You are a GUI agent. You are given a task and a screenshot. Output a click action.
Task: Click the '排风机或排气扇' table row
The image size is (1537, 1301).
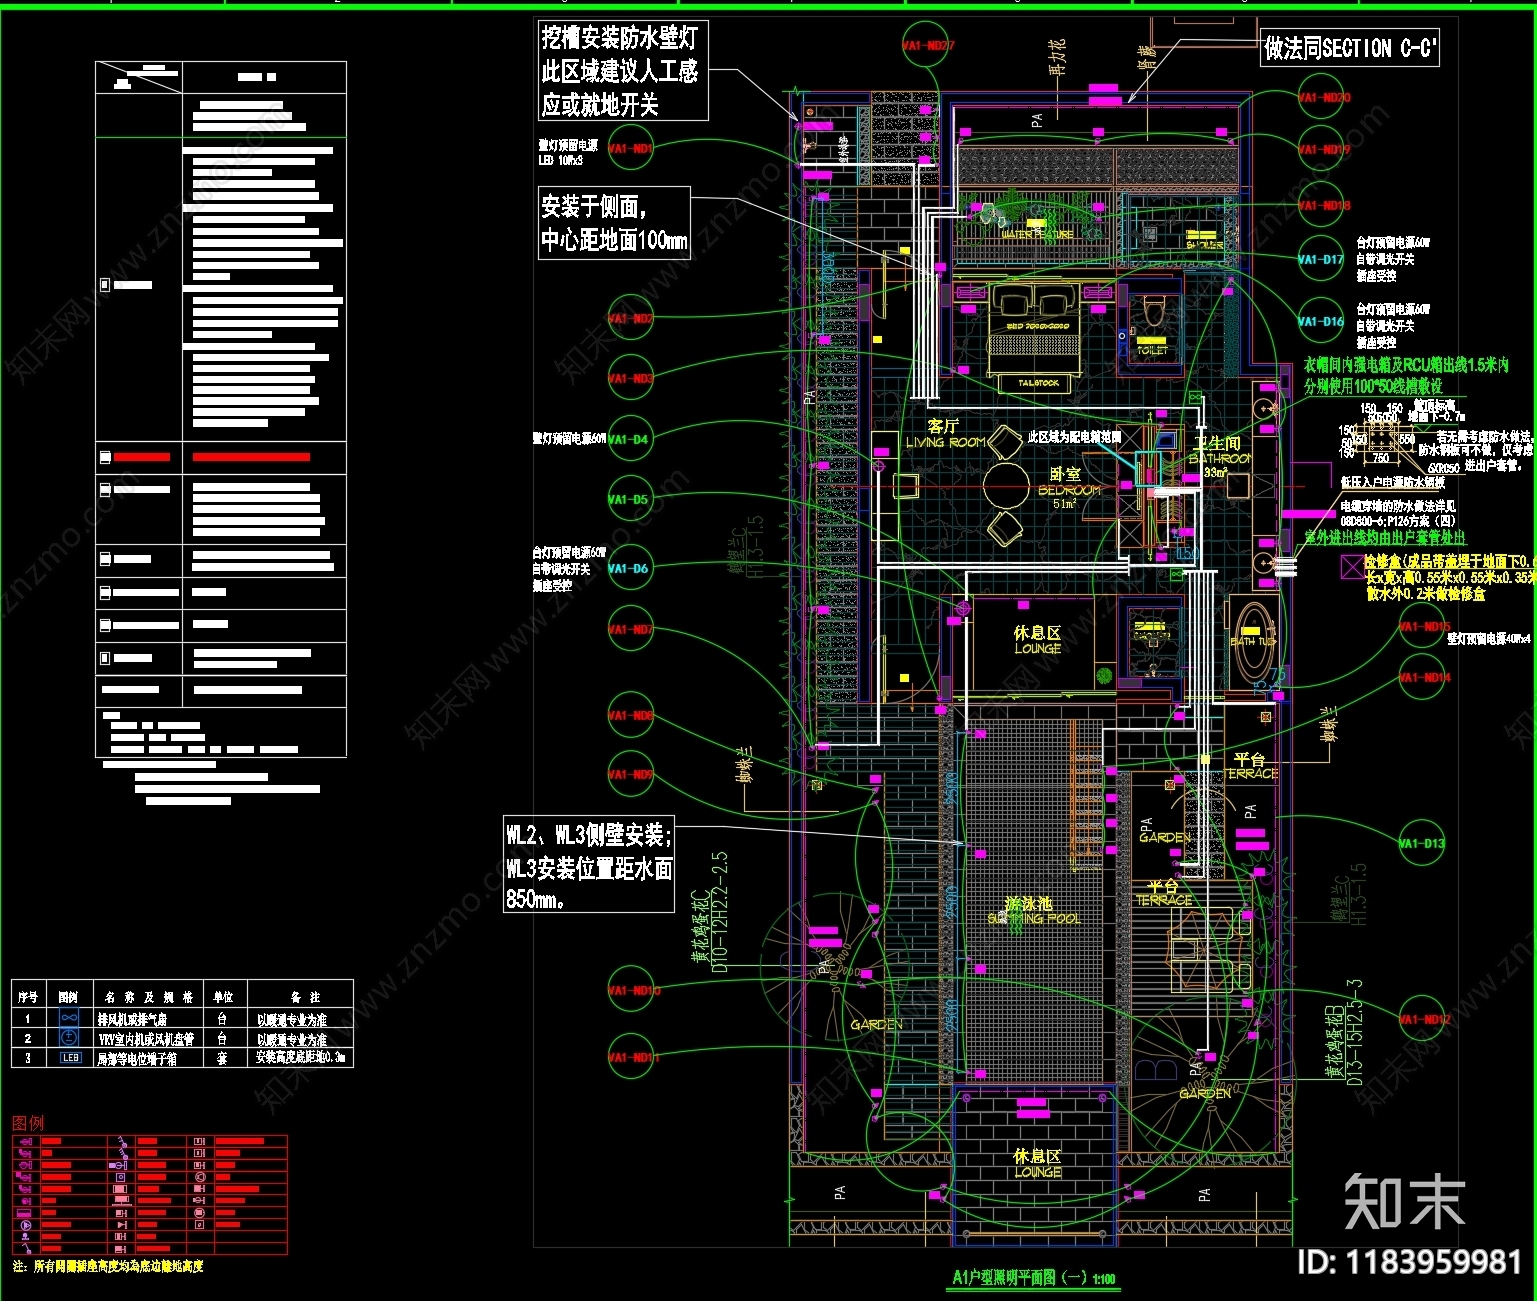click(183, 1019)
